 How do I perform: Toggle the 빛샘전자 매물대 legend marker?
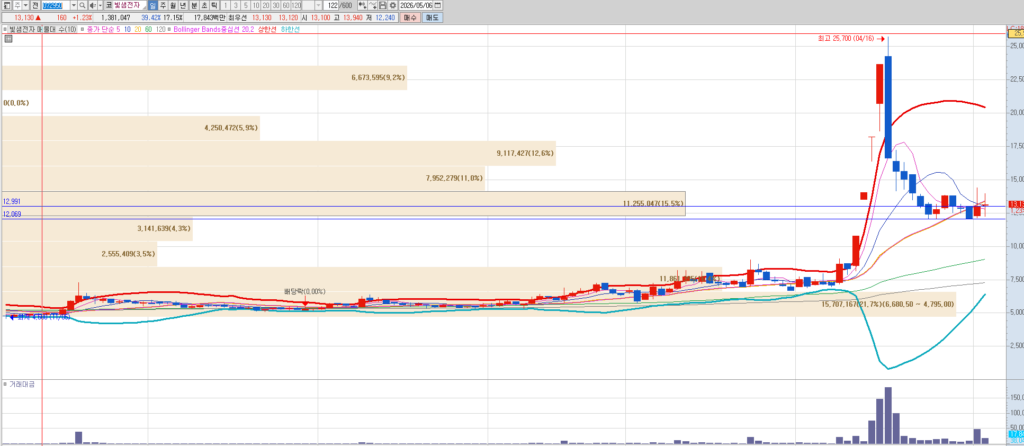click(x=5, y=29)
